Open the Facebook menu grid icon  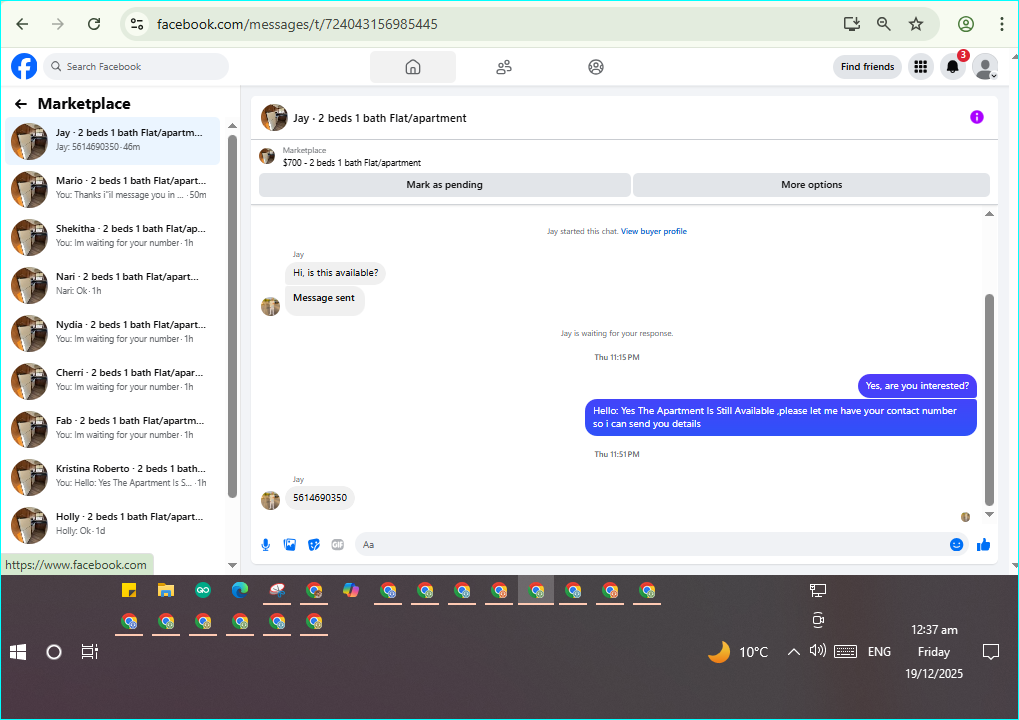click(x=920, y=66)
